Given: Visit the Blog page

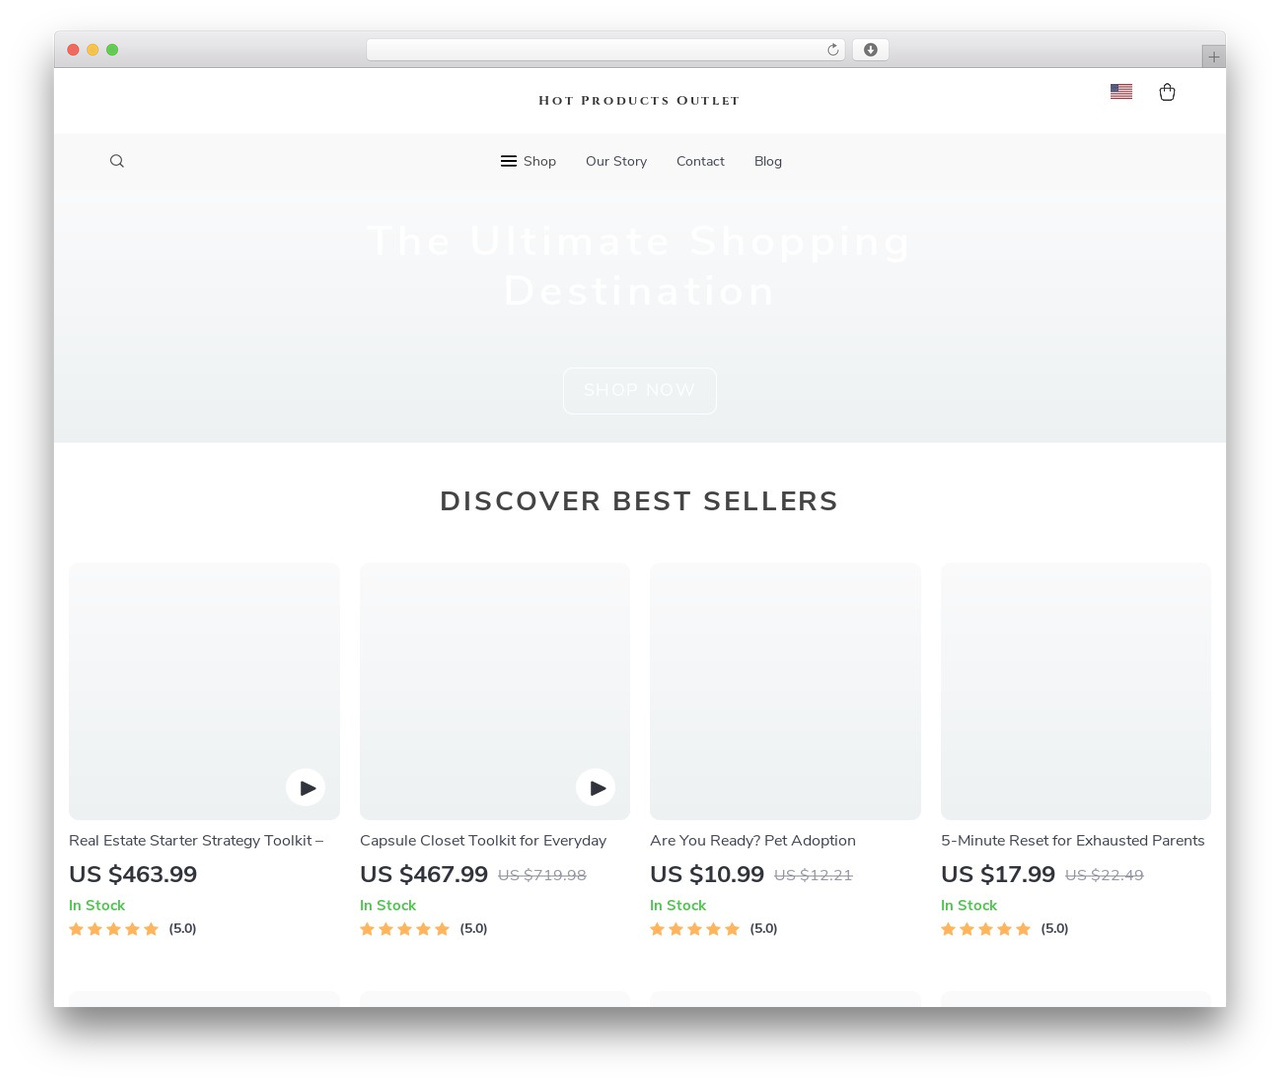Looking at the screenshot, I should pos(768,161).
